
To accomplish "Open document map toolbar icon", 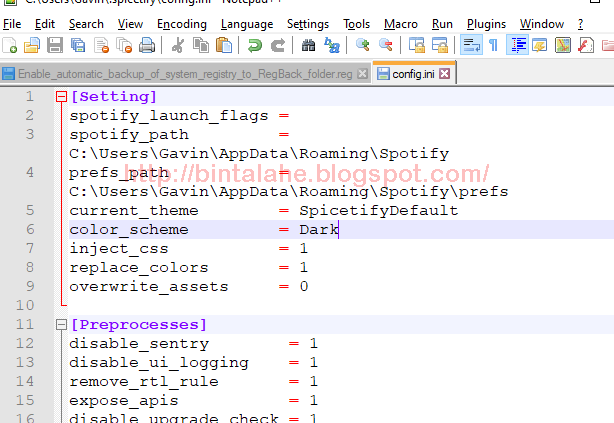I will pyautogui.click(x=563, y=45).
